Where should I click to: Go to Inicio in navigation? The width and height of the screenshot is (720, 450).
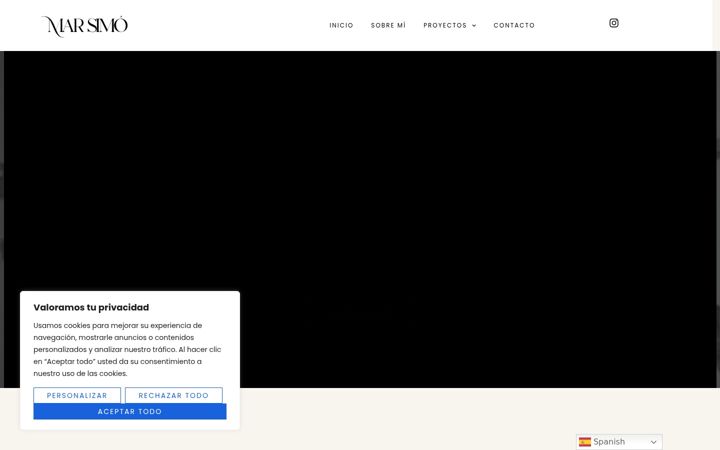pos(341,25)
